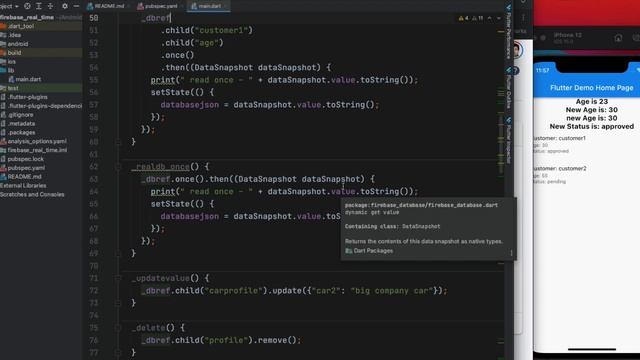Go to previous highlighted error arrow
Image resolution: width=640 pixels, height=360 pixels.
tap(490, 18)
